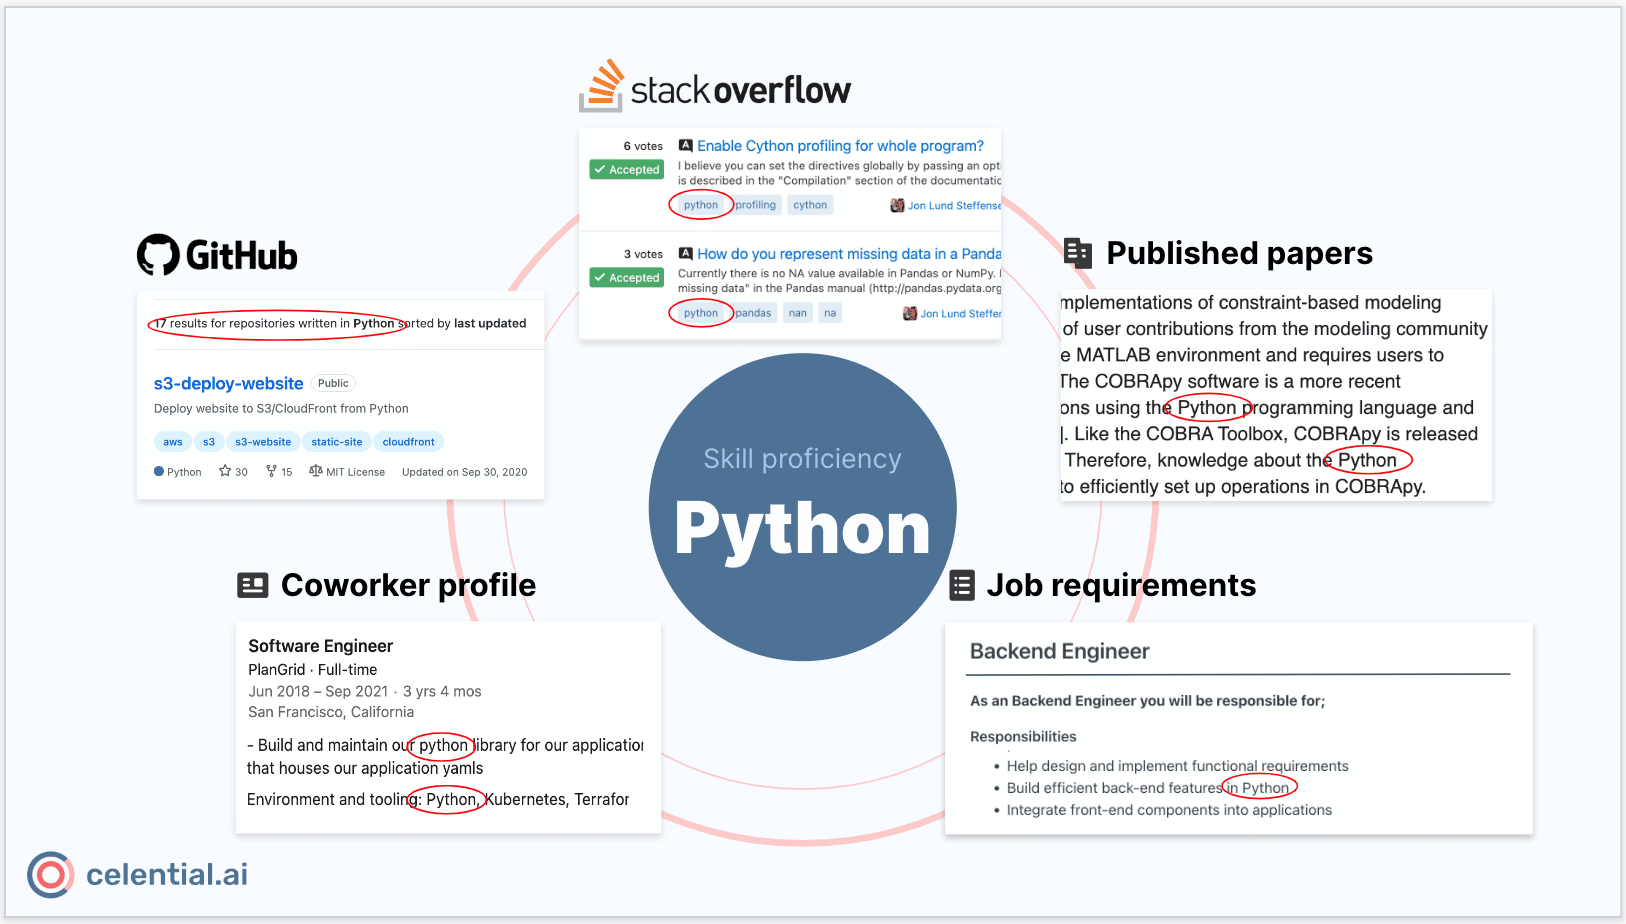Click the cython tag in first answer
The image size is (1626, 924).
[810, 205]
